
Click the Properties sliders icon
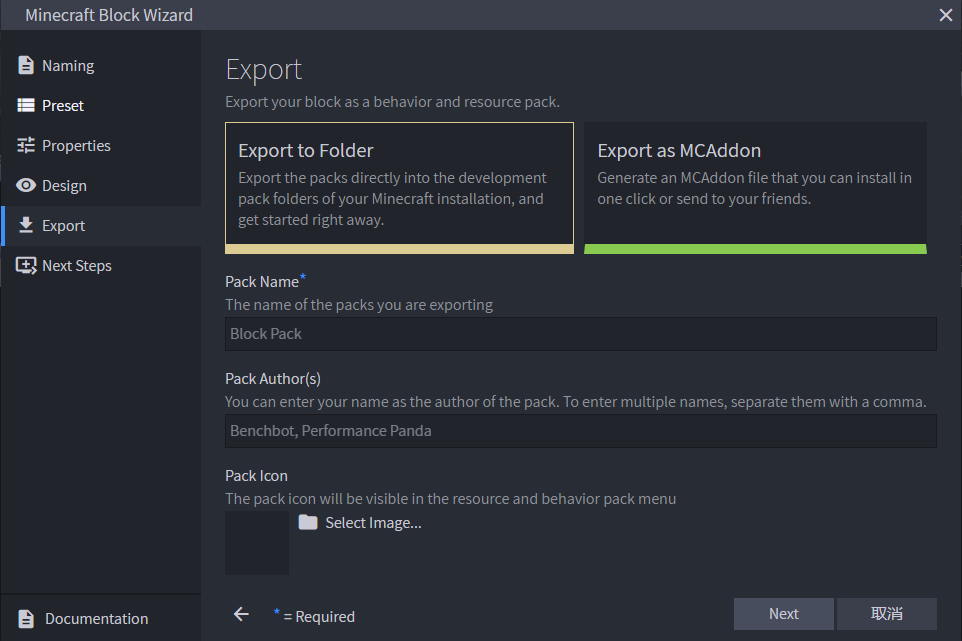click(26, 145)
